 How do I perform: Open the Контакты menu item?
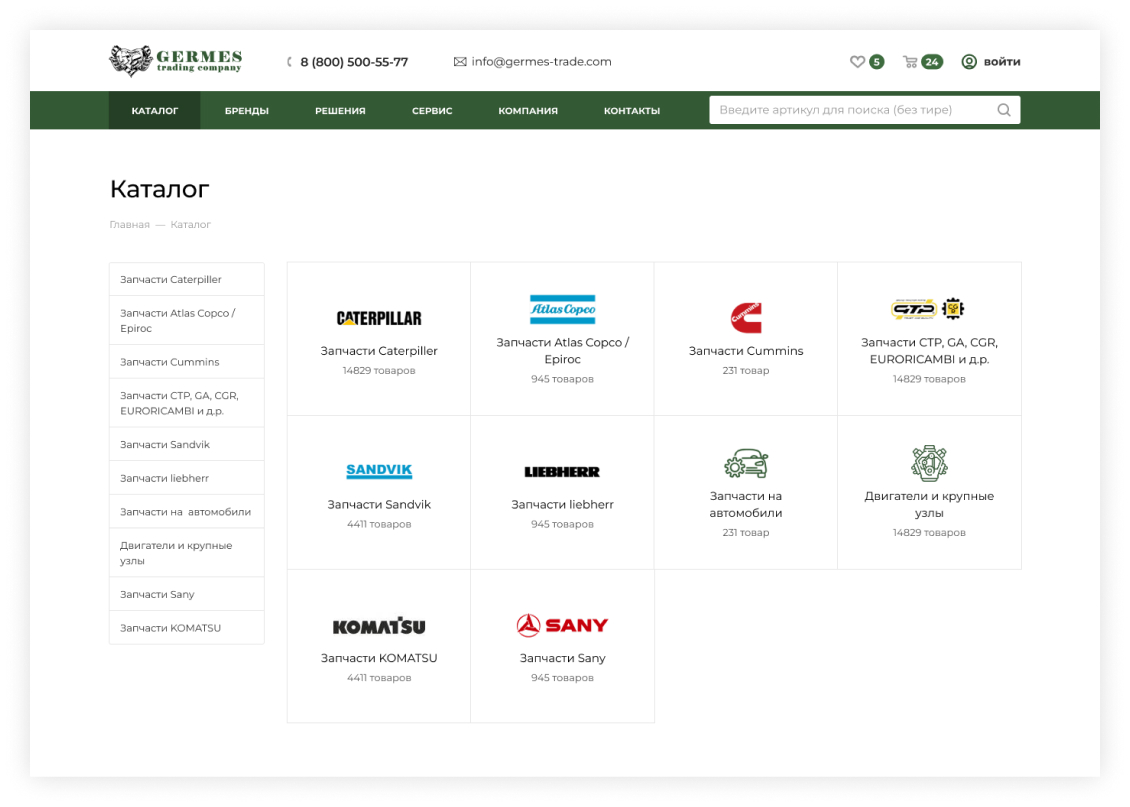click(632, 110)
